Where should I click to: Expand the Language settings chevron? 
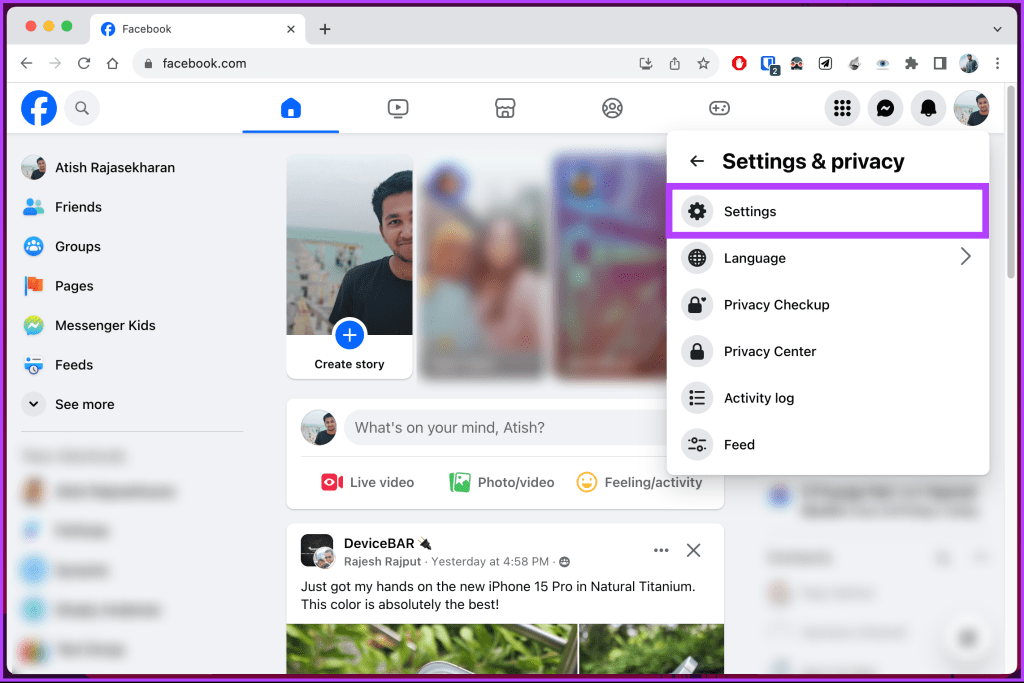(x=965, y=257)
